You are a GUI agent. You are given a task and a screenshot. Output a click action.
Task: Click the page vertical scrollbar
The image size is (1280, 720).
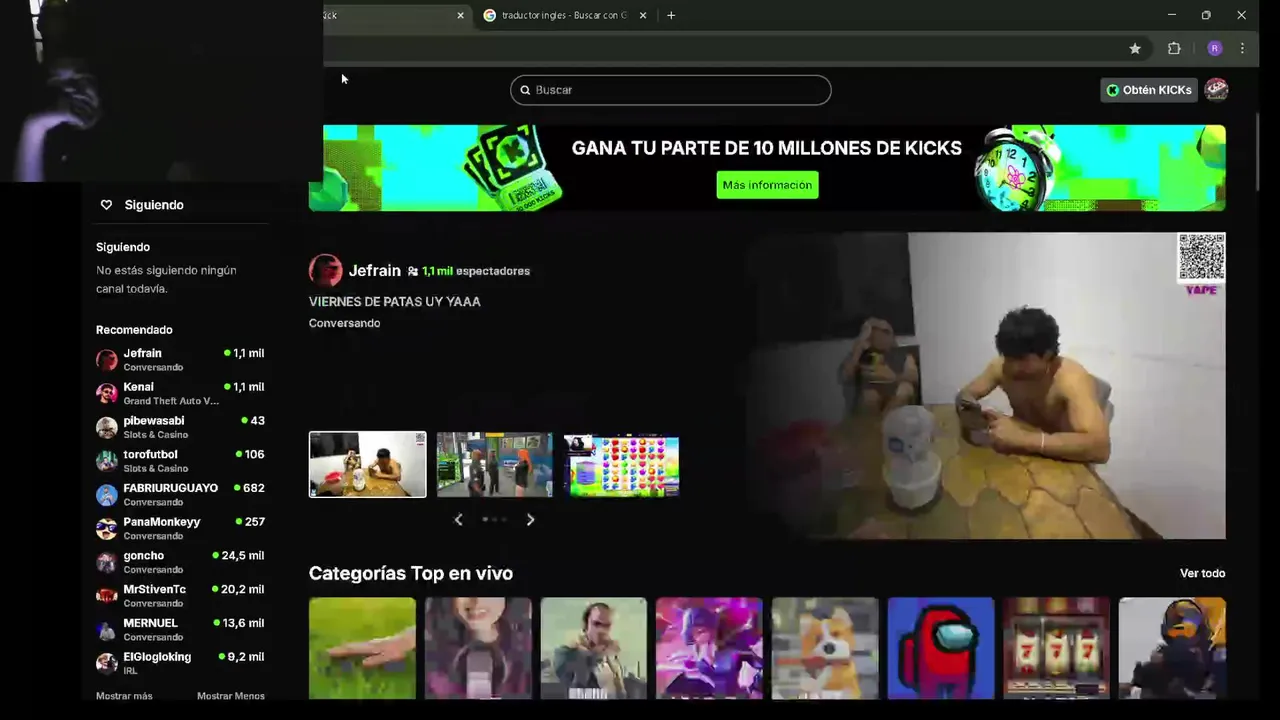(x=1258, y=150)
